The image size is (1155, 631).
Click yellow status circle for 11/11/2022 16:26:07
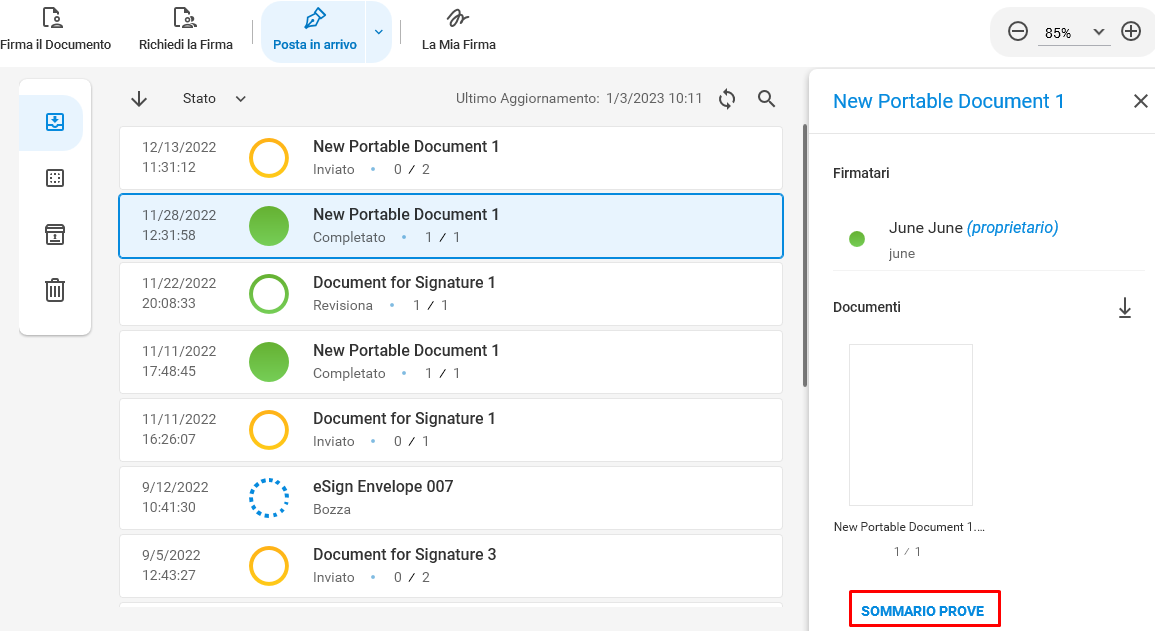(x=269, y=430)
